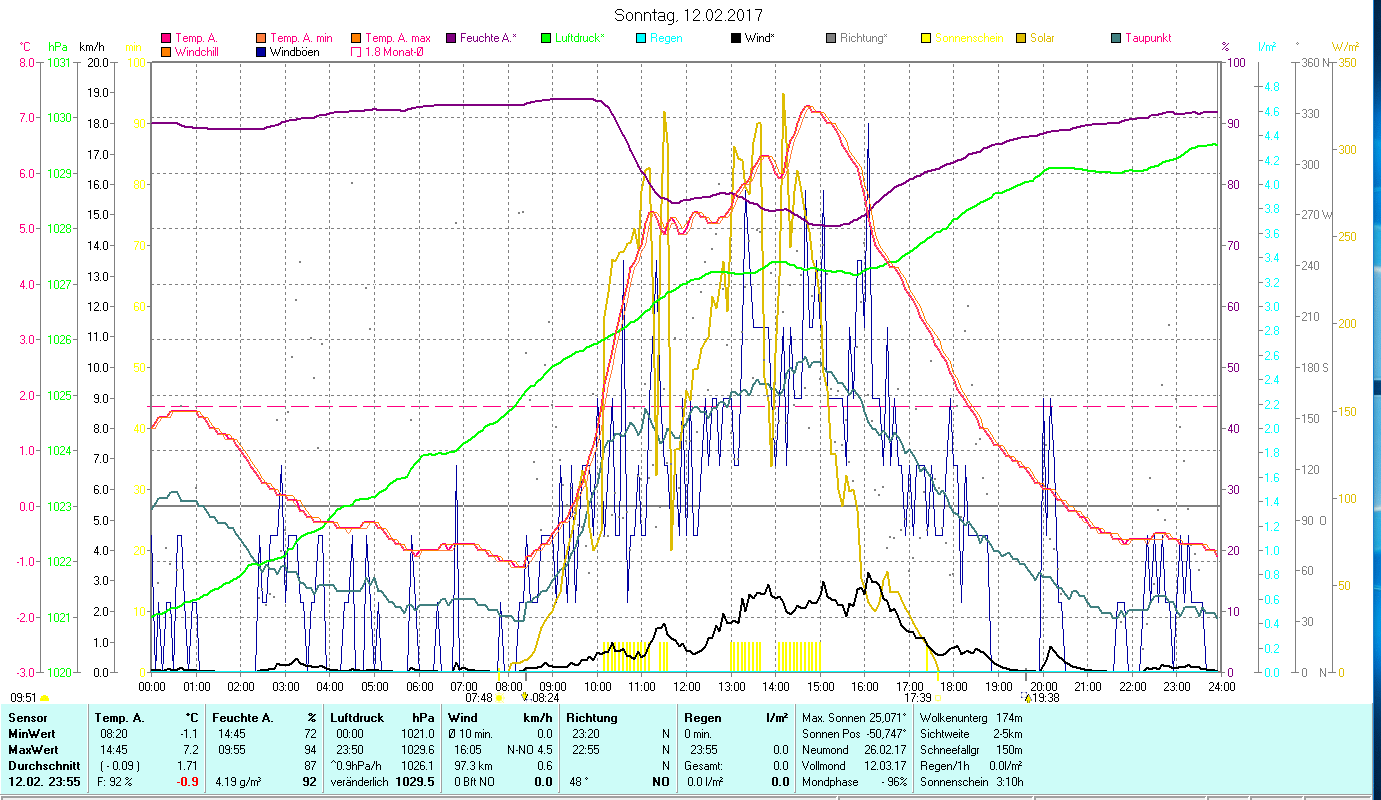Click the sunset marker at 19:38
1381x800 pixels.
pos(1027,697)
